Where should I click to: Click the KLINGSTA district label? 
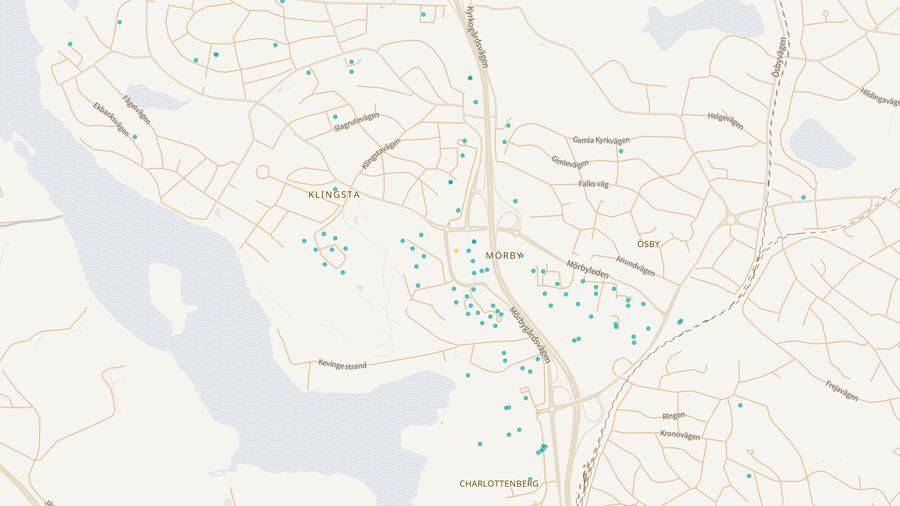[x=334, y=195]
